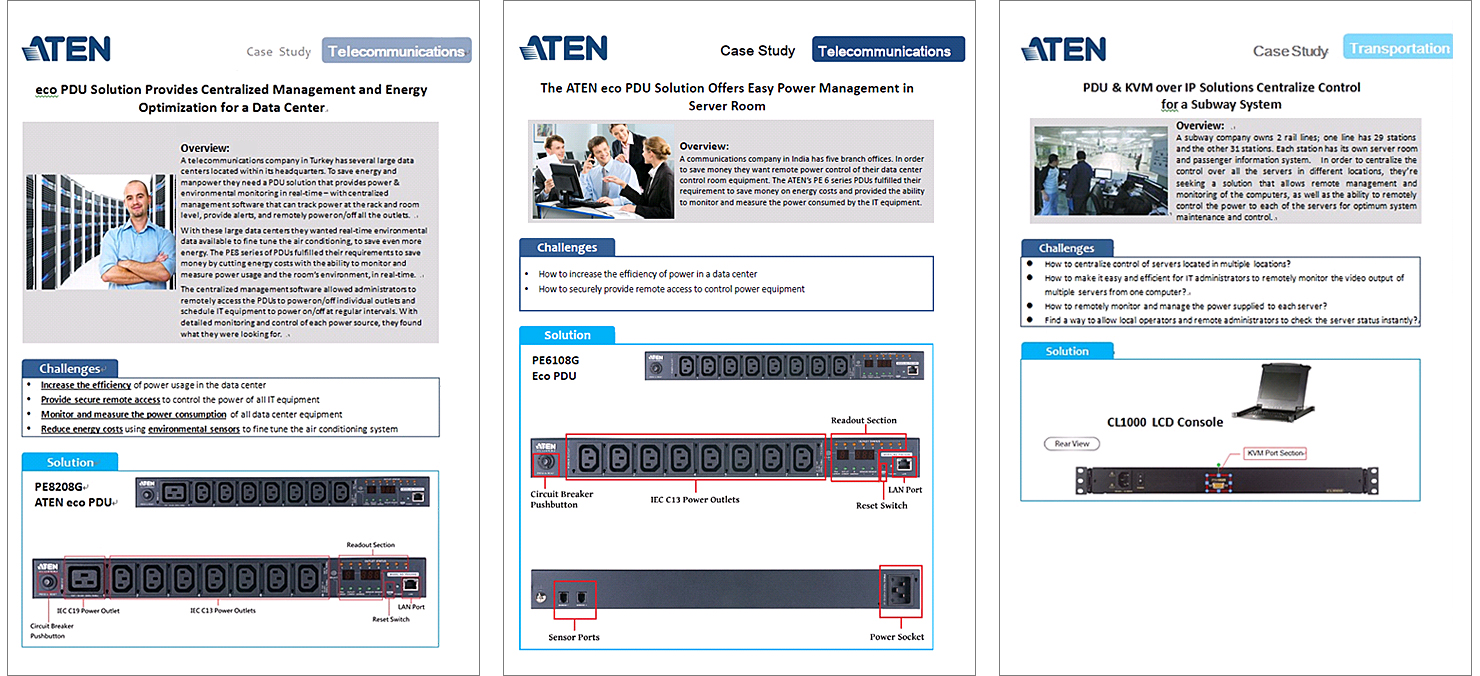Viewport: 1480px width, 676px height.
Task: Click the Circuit Breaker Pushbutton label on PE8208G
Action: point(52,631)
